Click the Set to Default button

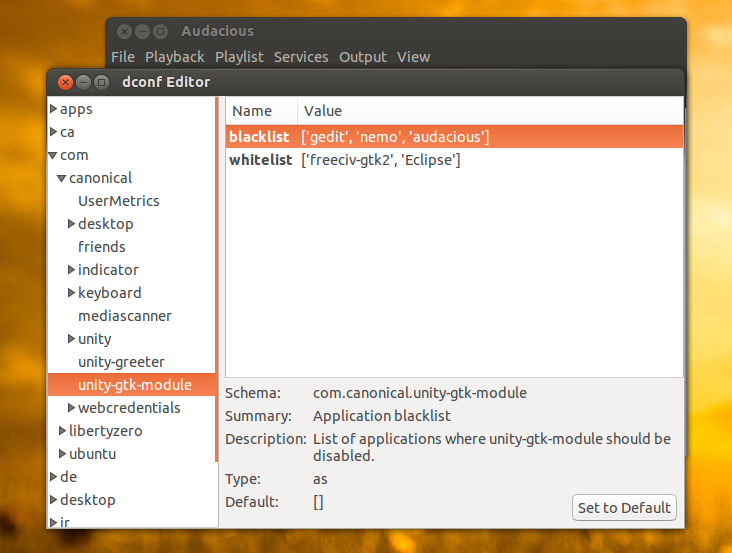(624, 507)
